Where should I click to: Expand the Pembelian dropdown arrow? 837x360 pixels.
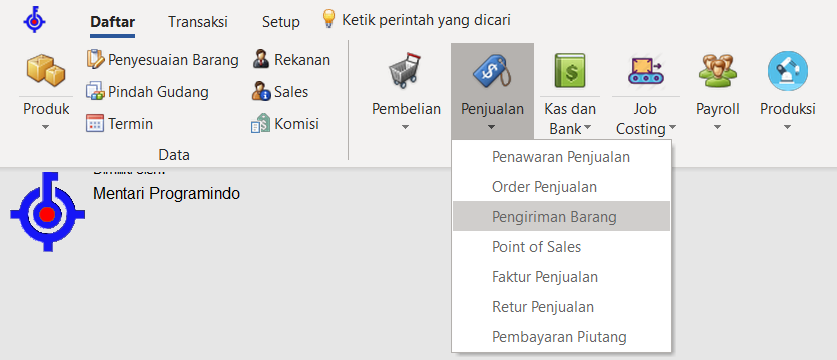[x=405, y=127]
